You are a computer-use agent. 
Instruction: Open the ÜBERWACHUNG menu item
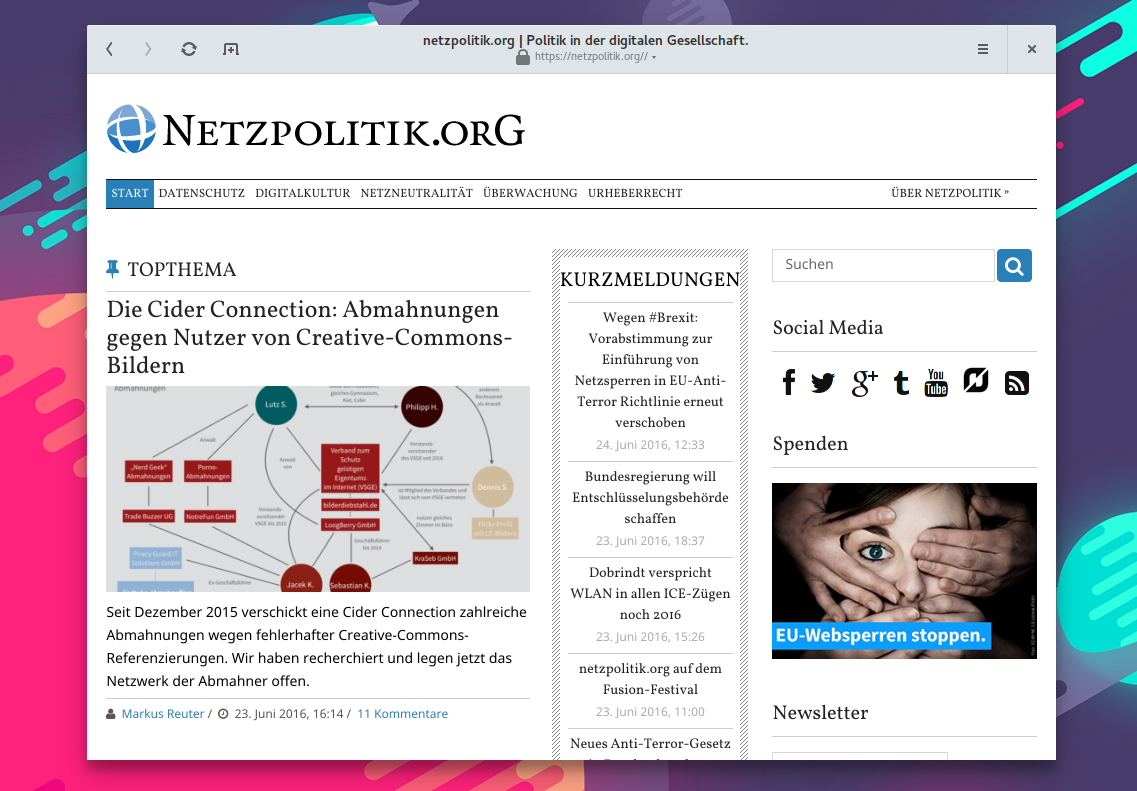[x=530, y=194]
